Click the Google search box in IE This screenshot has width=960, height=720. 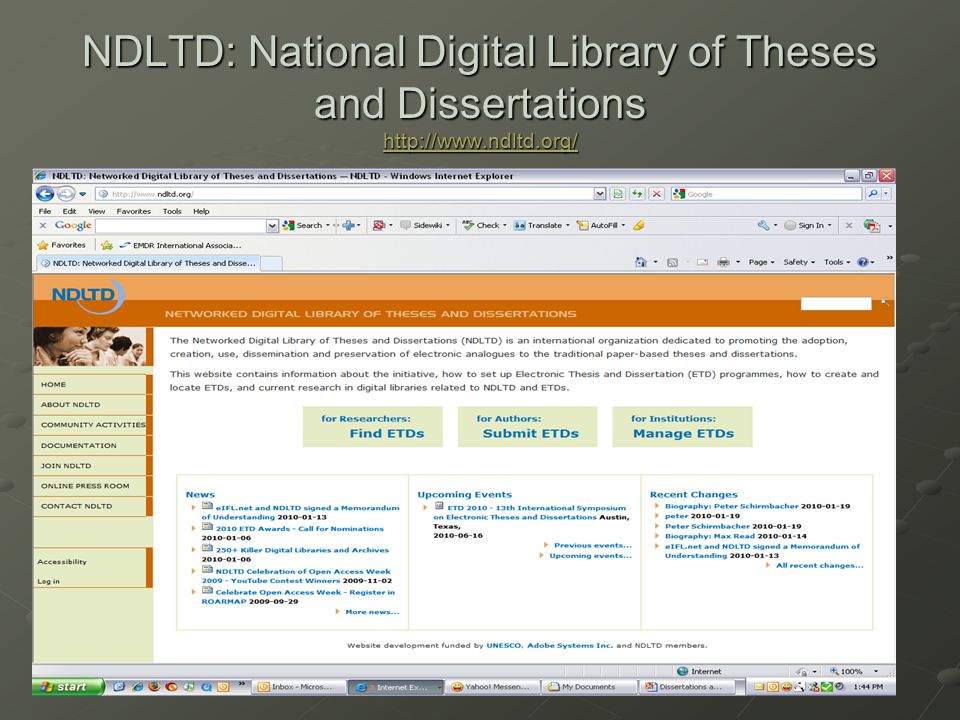tap(765, 194)
